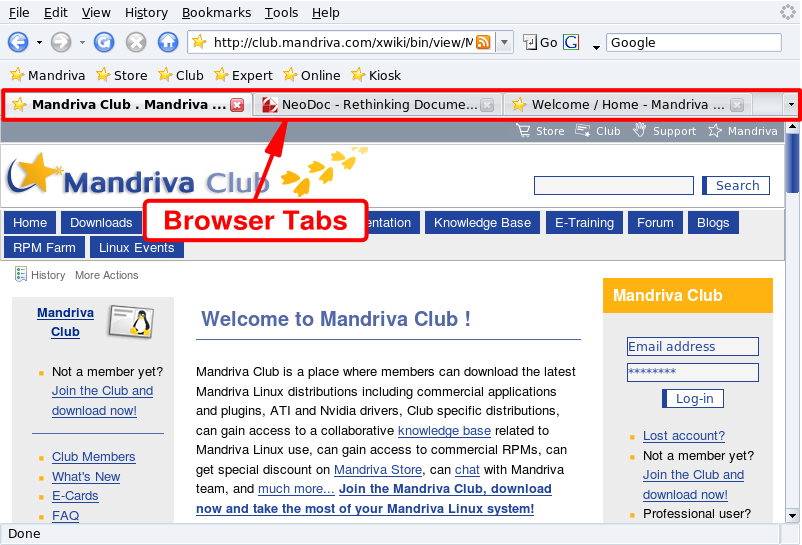
Task: Open the RPM Farm section
Action: coord(44,248)
